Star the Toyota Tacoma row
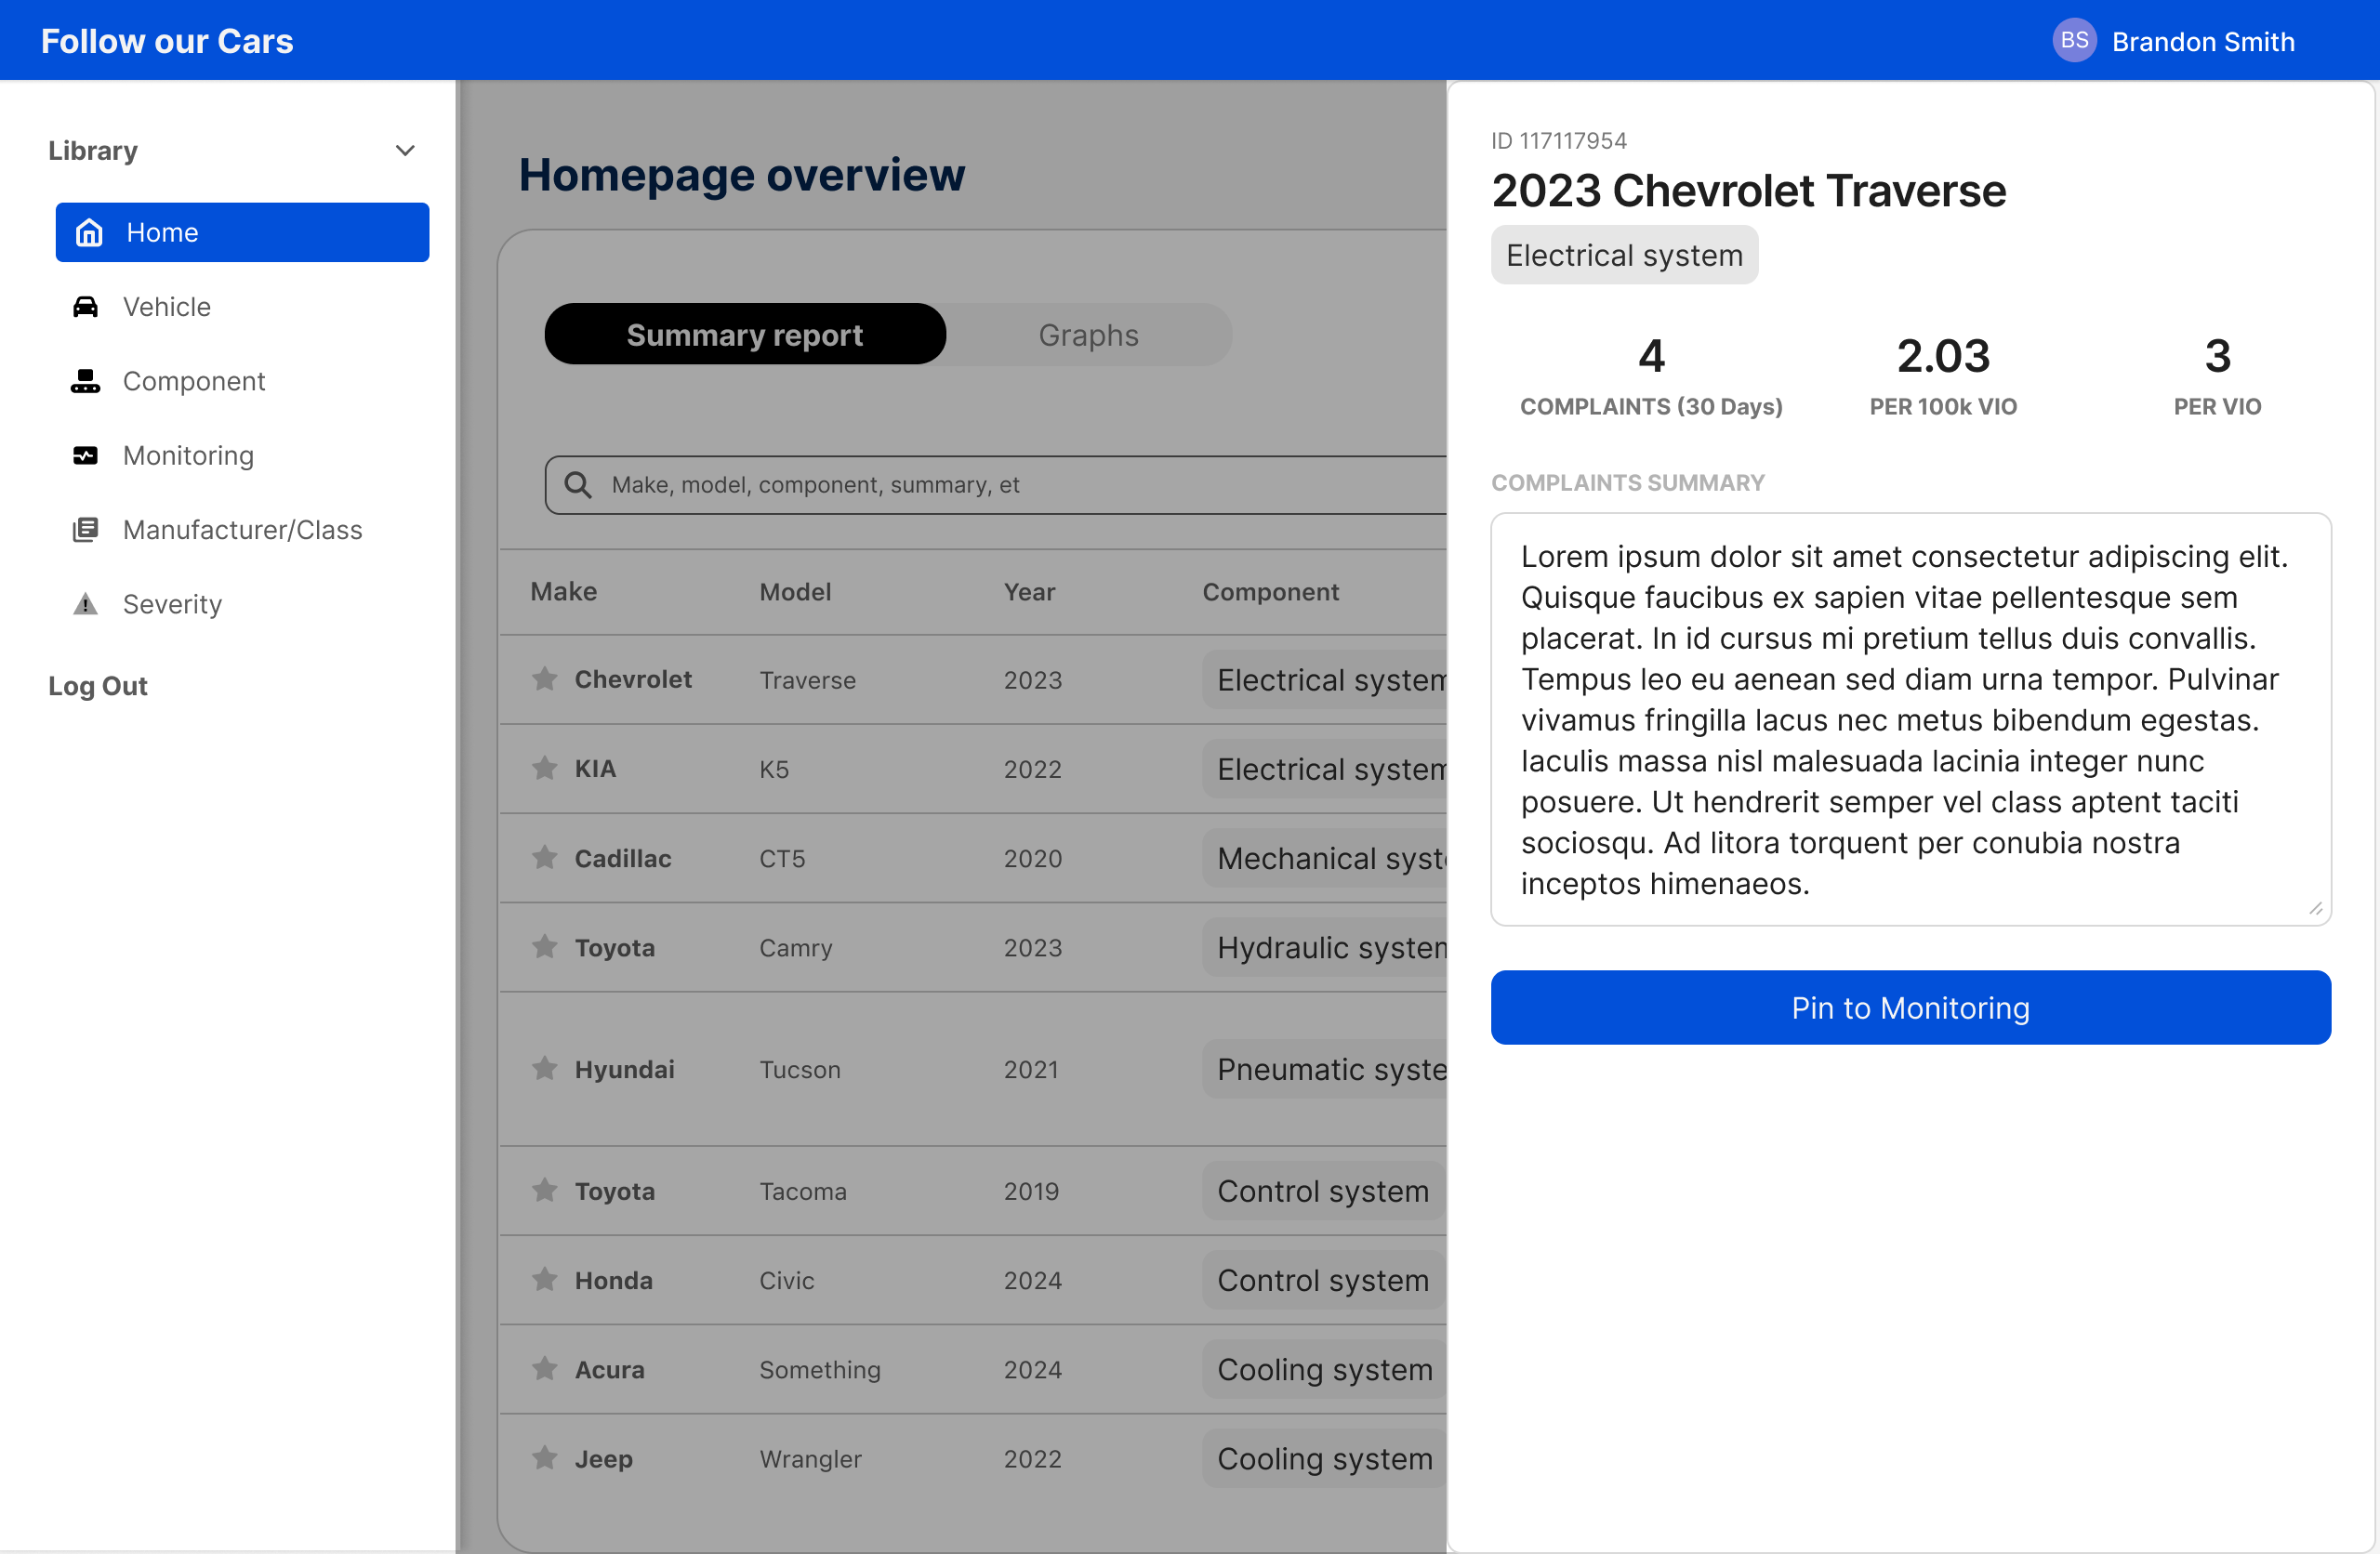 click(545, 1191)
